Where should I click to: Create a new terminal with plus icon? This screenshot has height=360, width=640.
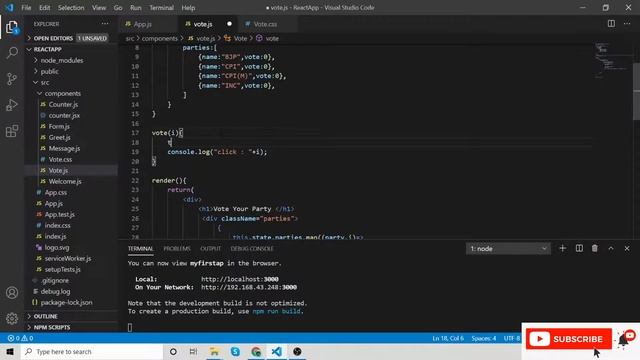[562, 248]
